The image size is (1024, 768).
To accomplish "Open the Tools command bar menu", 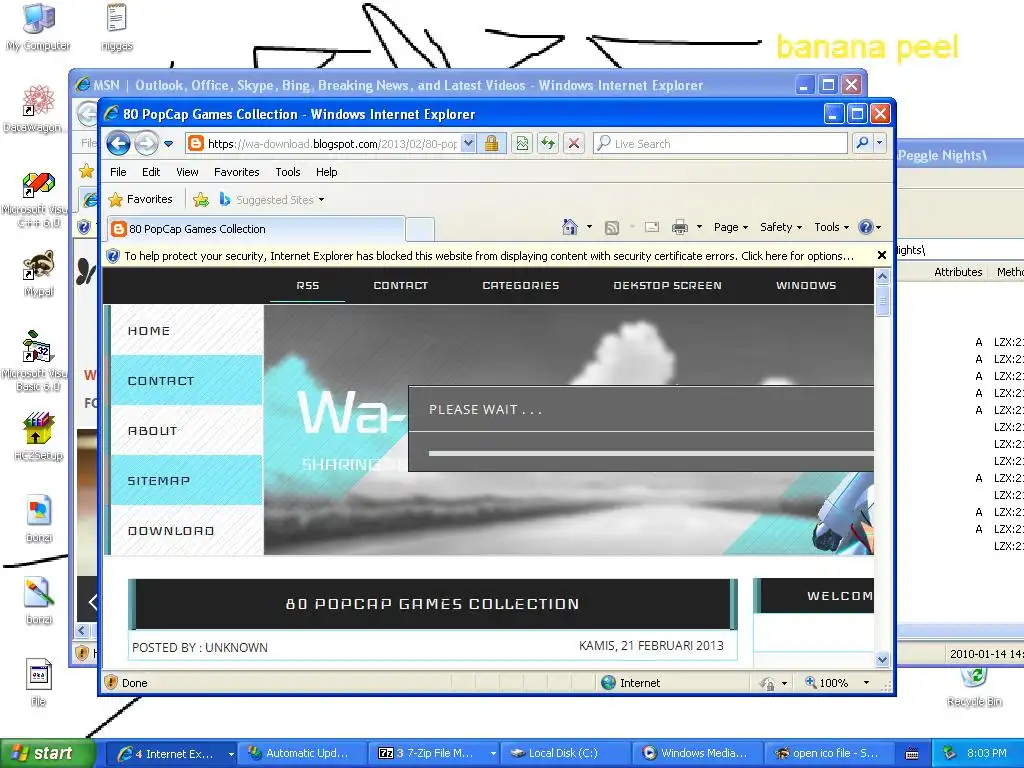I will tap(831, 227).
